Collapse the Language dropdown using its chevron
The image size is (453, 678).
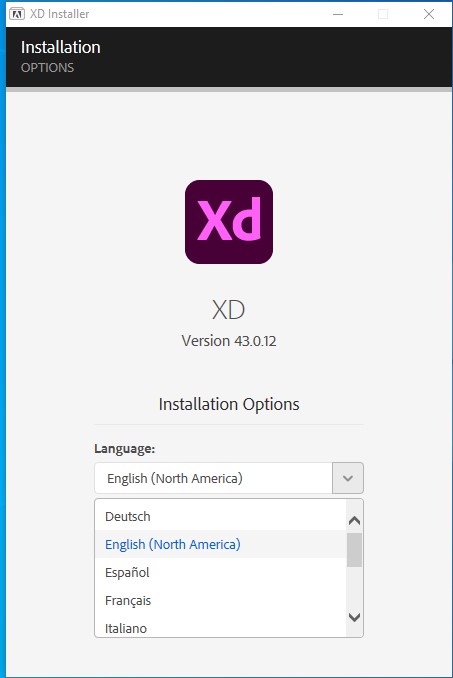click(x=348, y=478)
